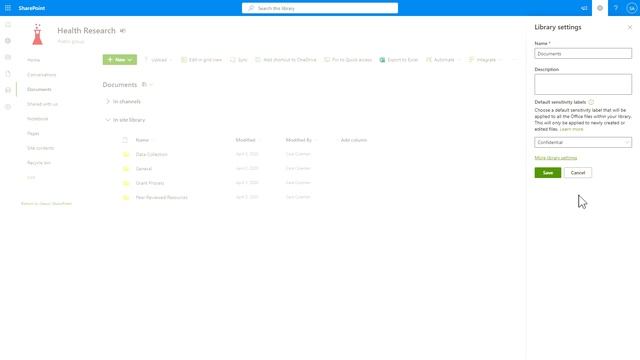
Task: Click the globe icon in app bar
Action: tap(8, 41)
